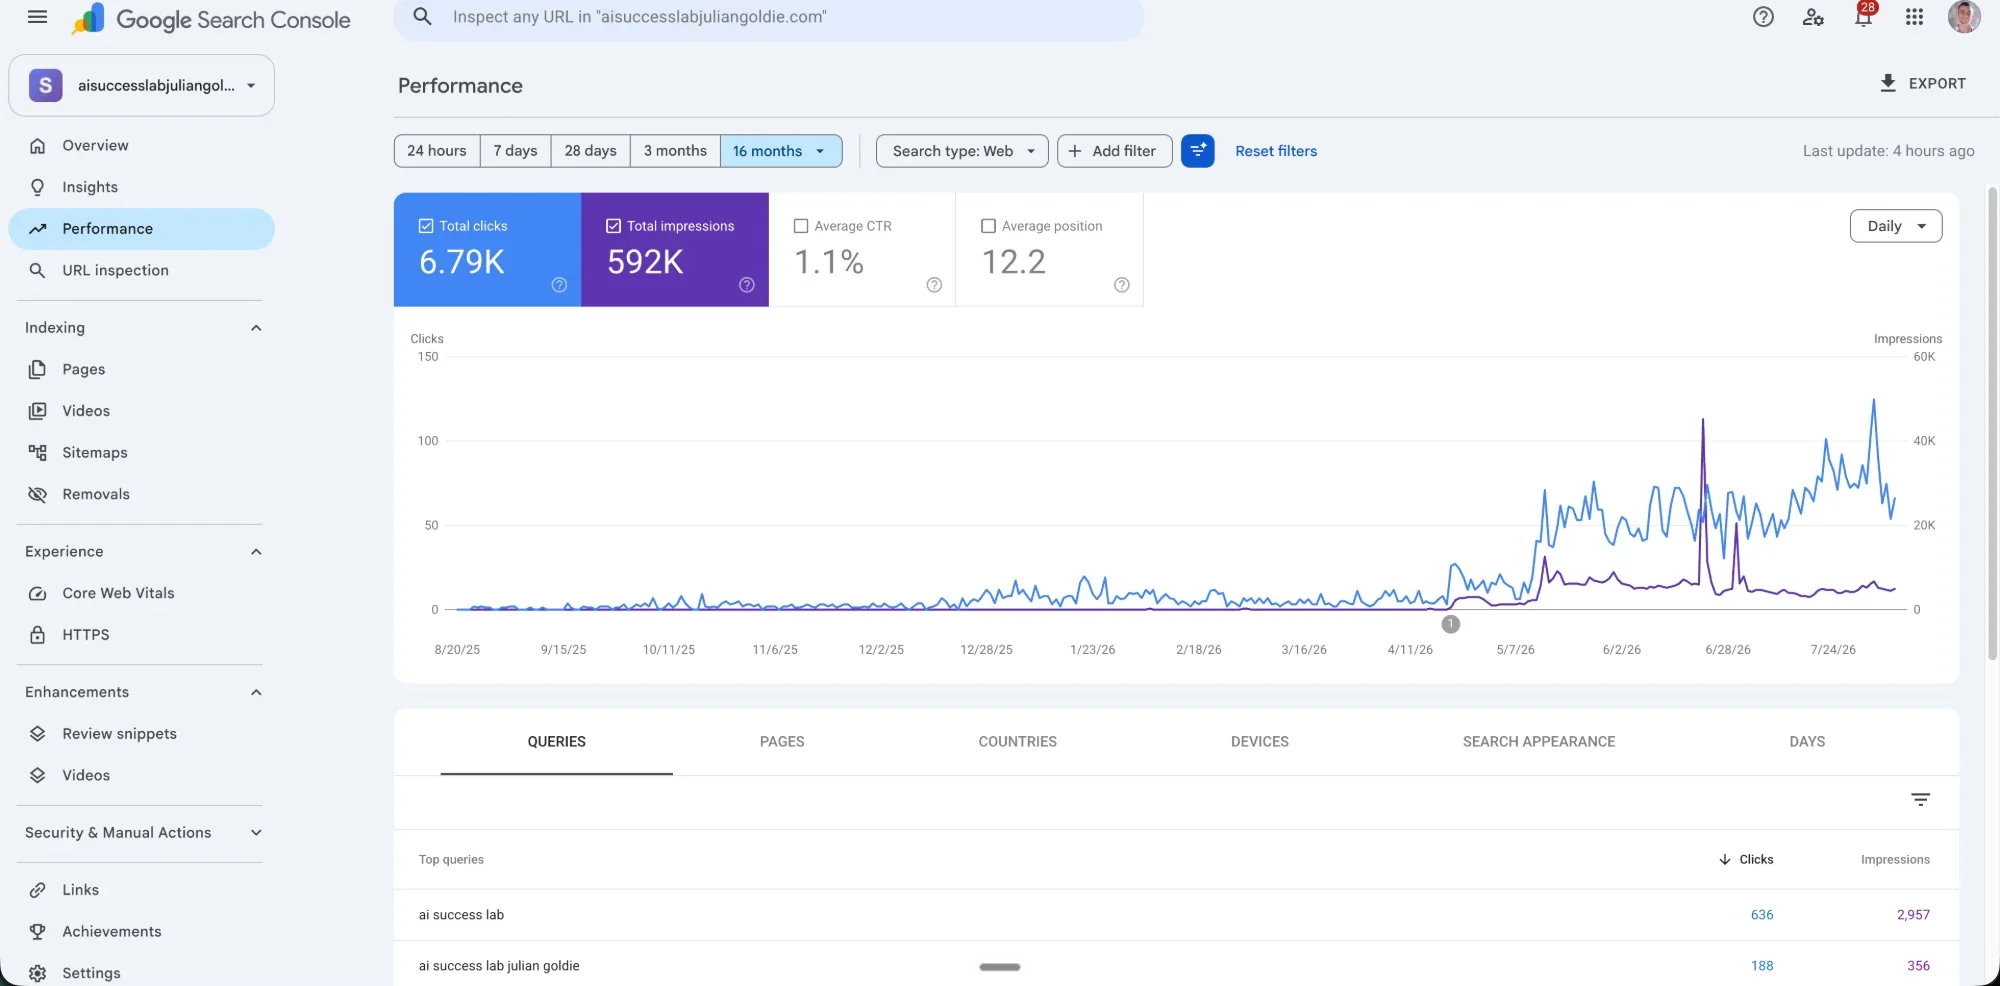Select the 3 months date range
This screenshot has height=986, width=2000.
pos(675,151)
